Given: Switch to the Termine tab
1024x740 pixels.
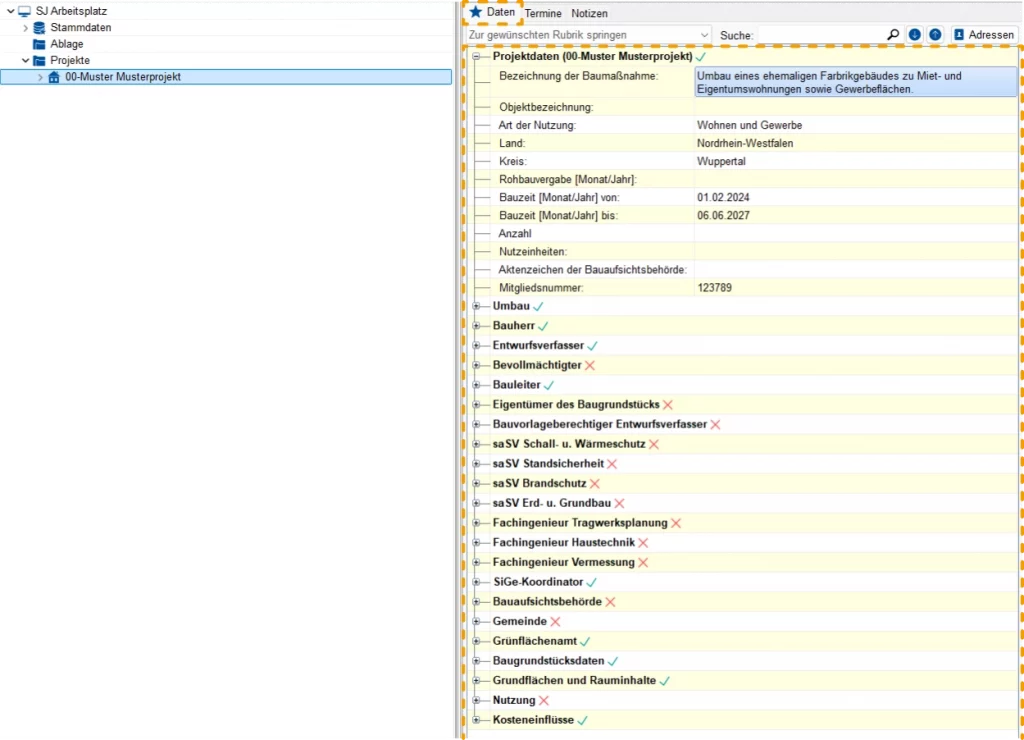Looking at the screenshot, I should coord(543,14).
